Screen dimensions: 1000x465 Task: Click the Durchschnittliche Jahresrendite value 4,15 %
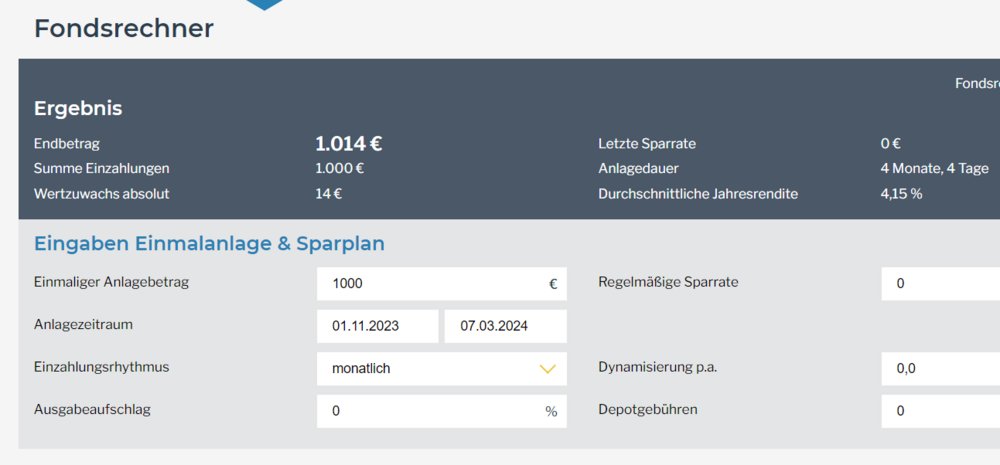click(x=901, y=194)
